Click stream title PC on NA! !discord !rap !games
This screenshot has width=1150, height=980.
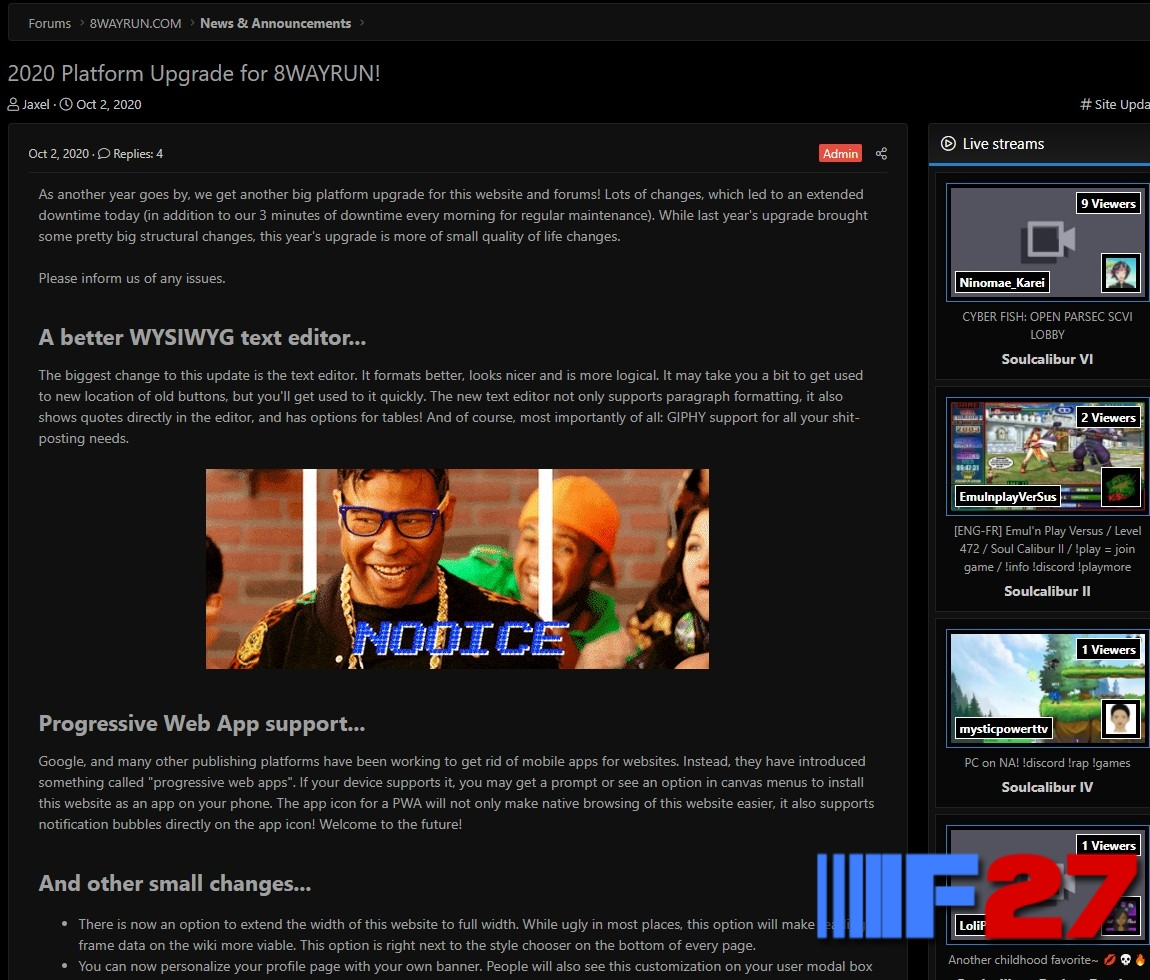coord(1047,763)
